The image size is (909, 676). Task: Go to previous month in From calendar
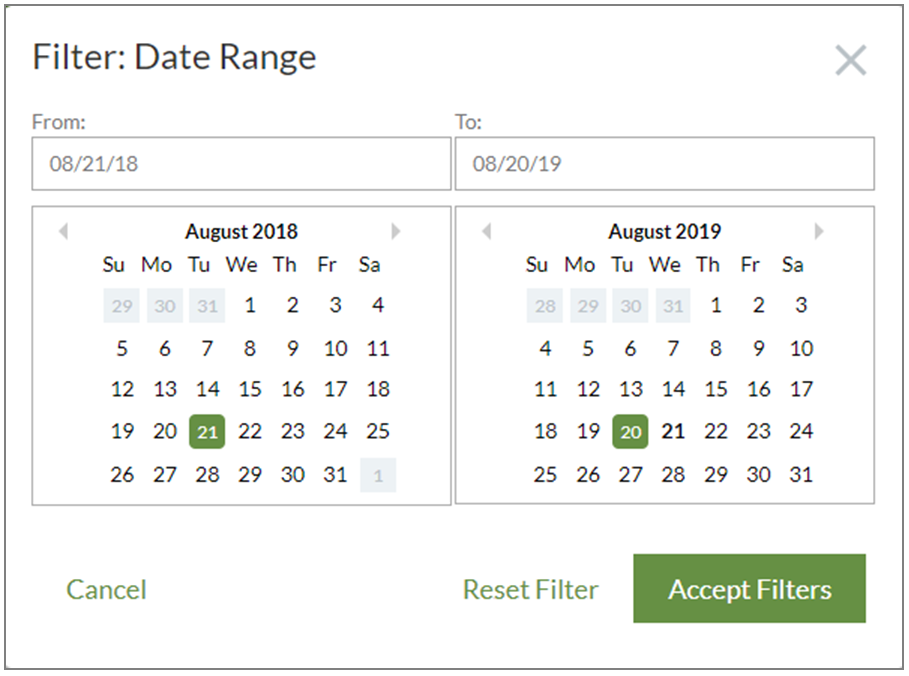pyautogui.click(x=64, y=231)
